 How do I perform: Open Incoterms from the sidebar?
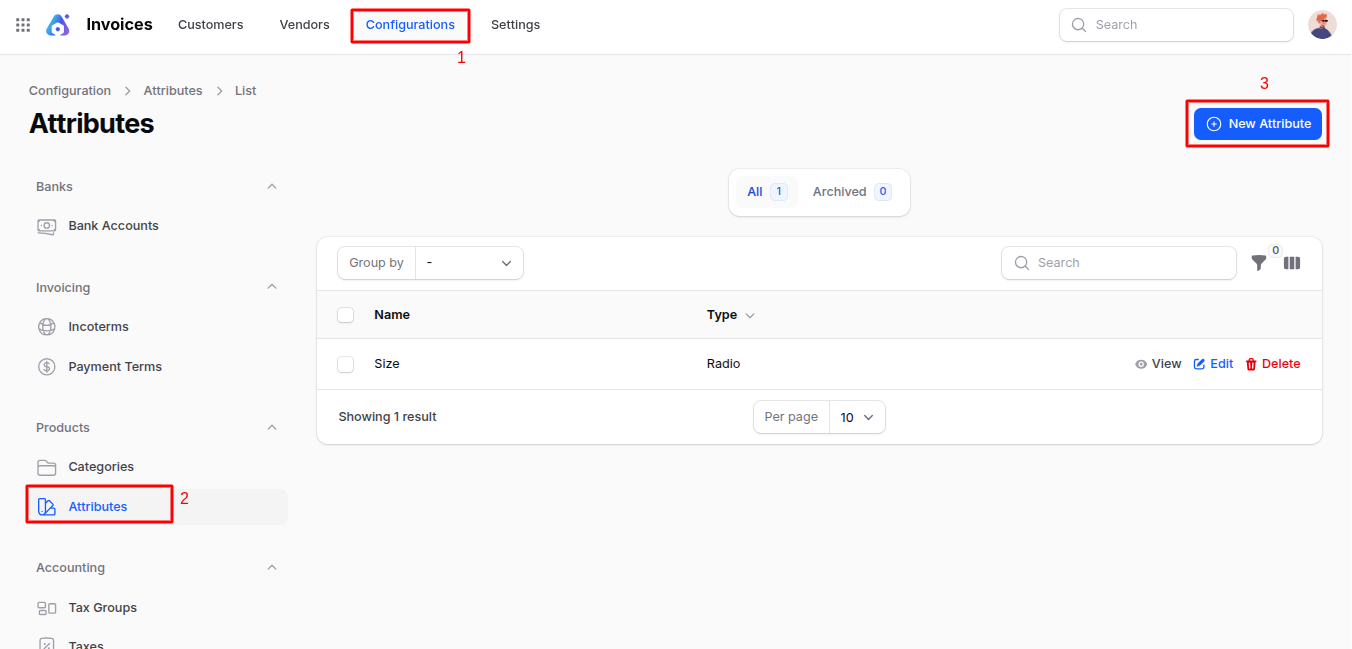(x=98, y=327)
